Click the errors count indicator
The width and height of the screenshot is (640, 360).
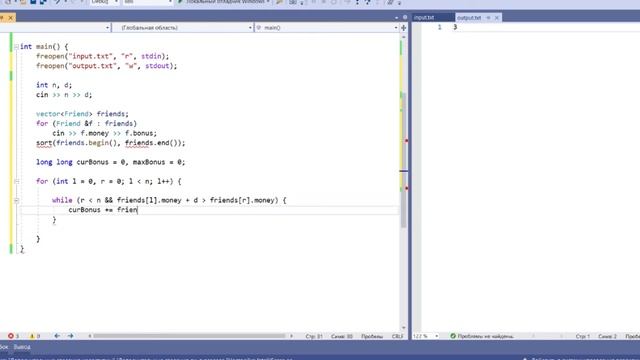click(x=13, y=336)
